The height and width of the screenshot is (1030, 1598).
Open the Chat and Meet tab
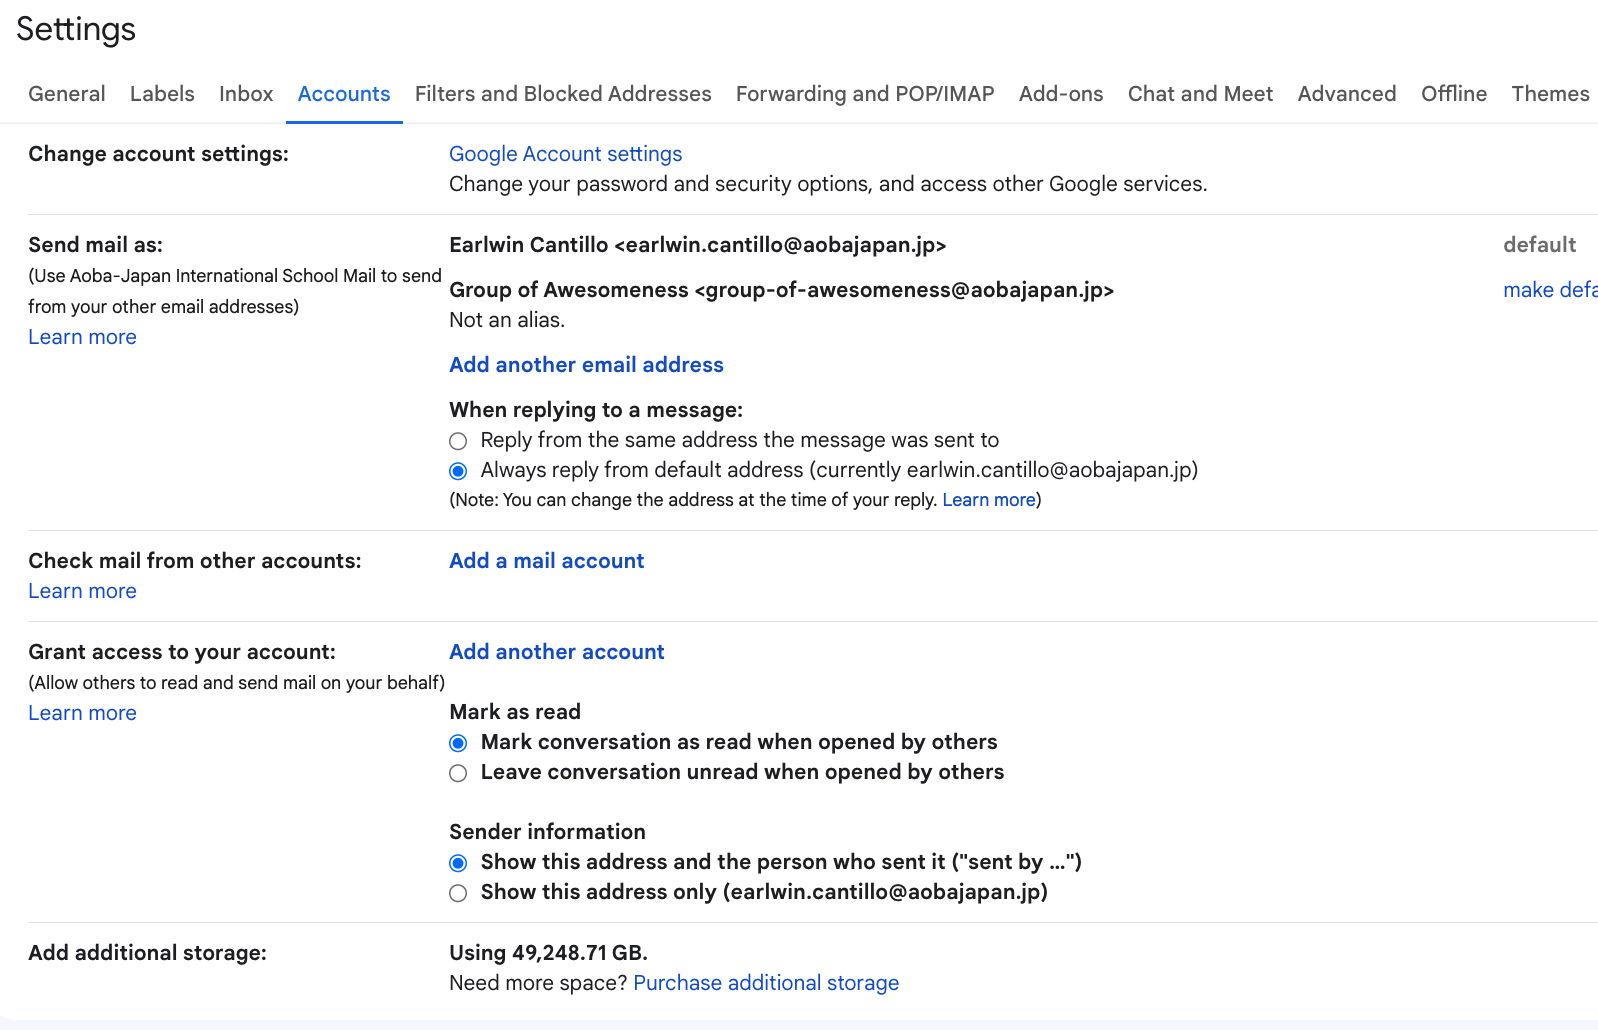(1200, 94)
